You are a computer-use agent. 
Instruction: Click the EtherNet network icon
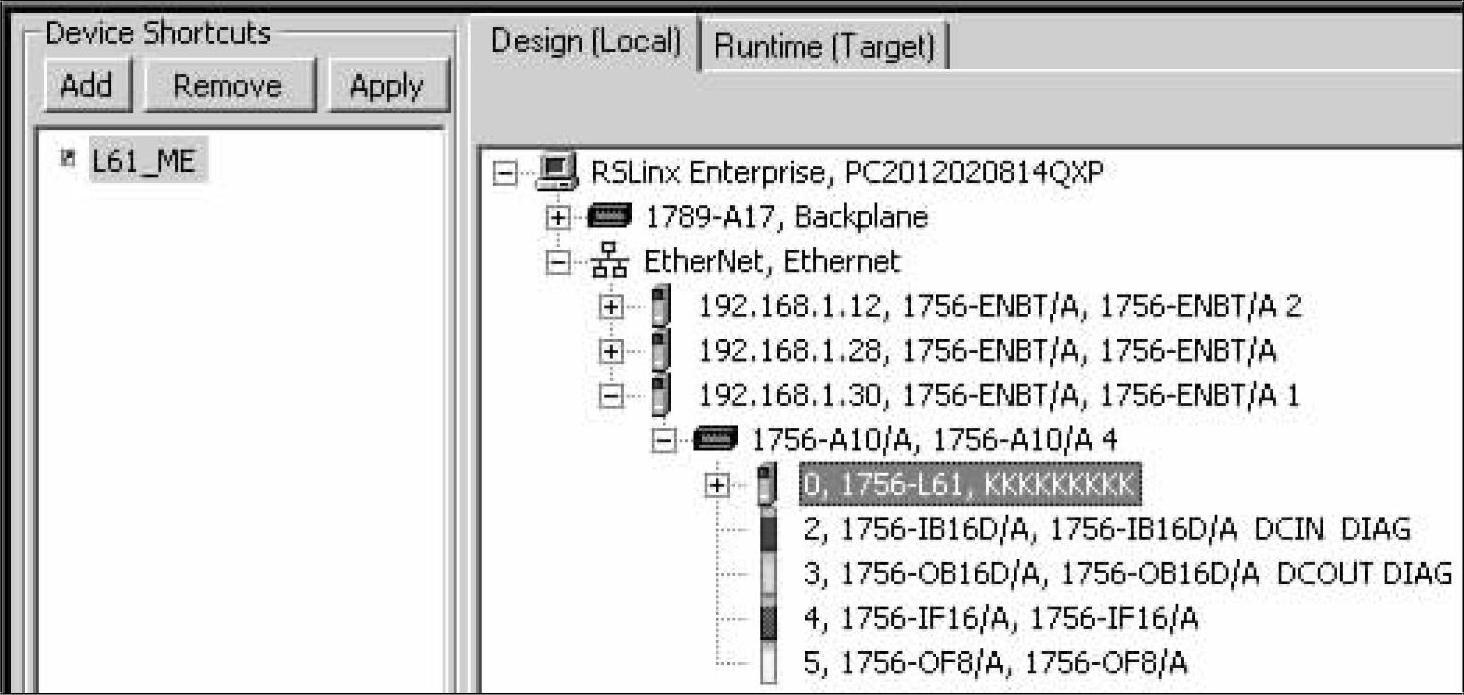coord(607,262)
